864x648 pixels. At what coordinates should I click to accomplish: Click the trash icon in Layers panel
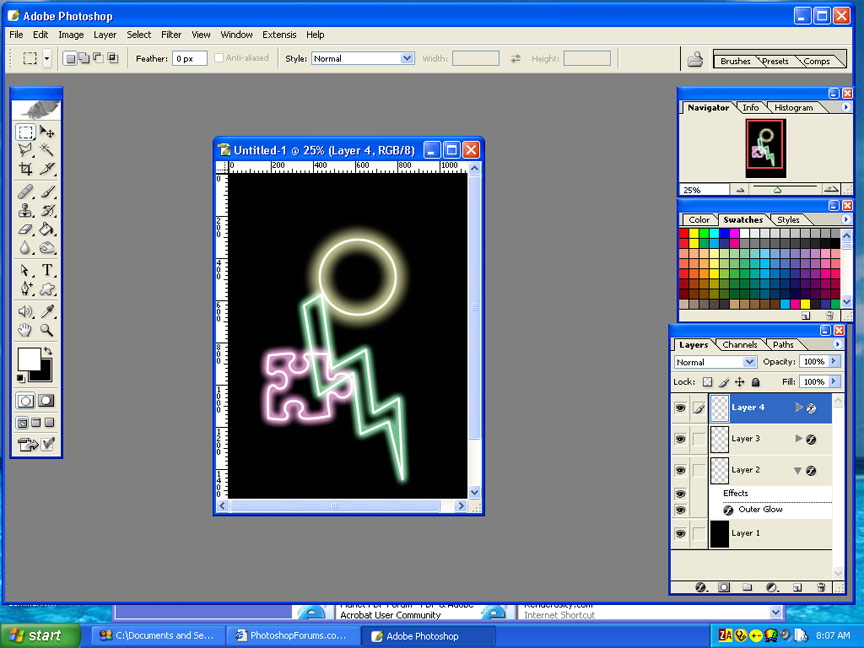821,588
